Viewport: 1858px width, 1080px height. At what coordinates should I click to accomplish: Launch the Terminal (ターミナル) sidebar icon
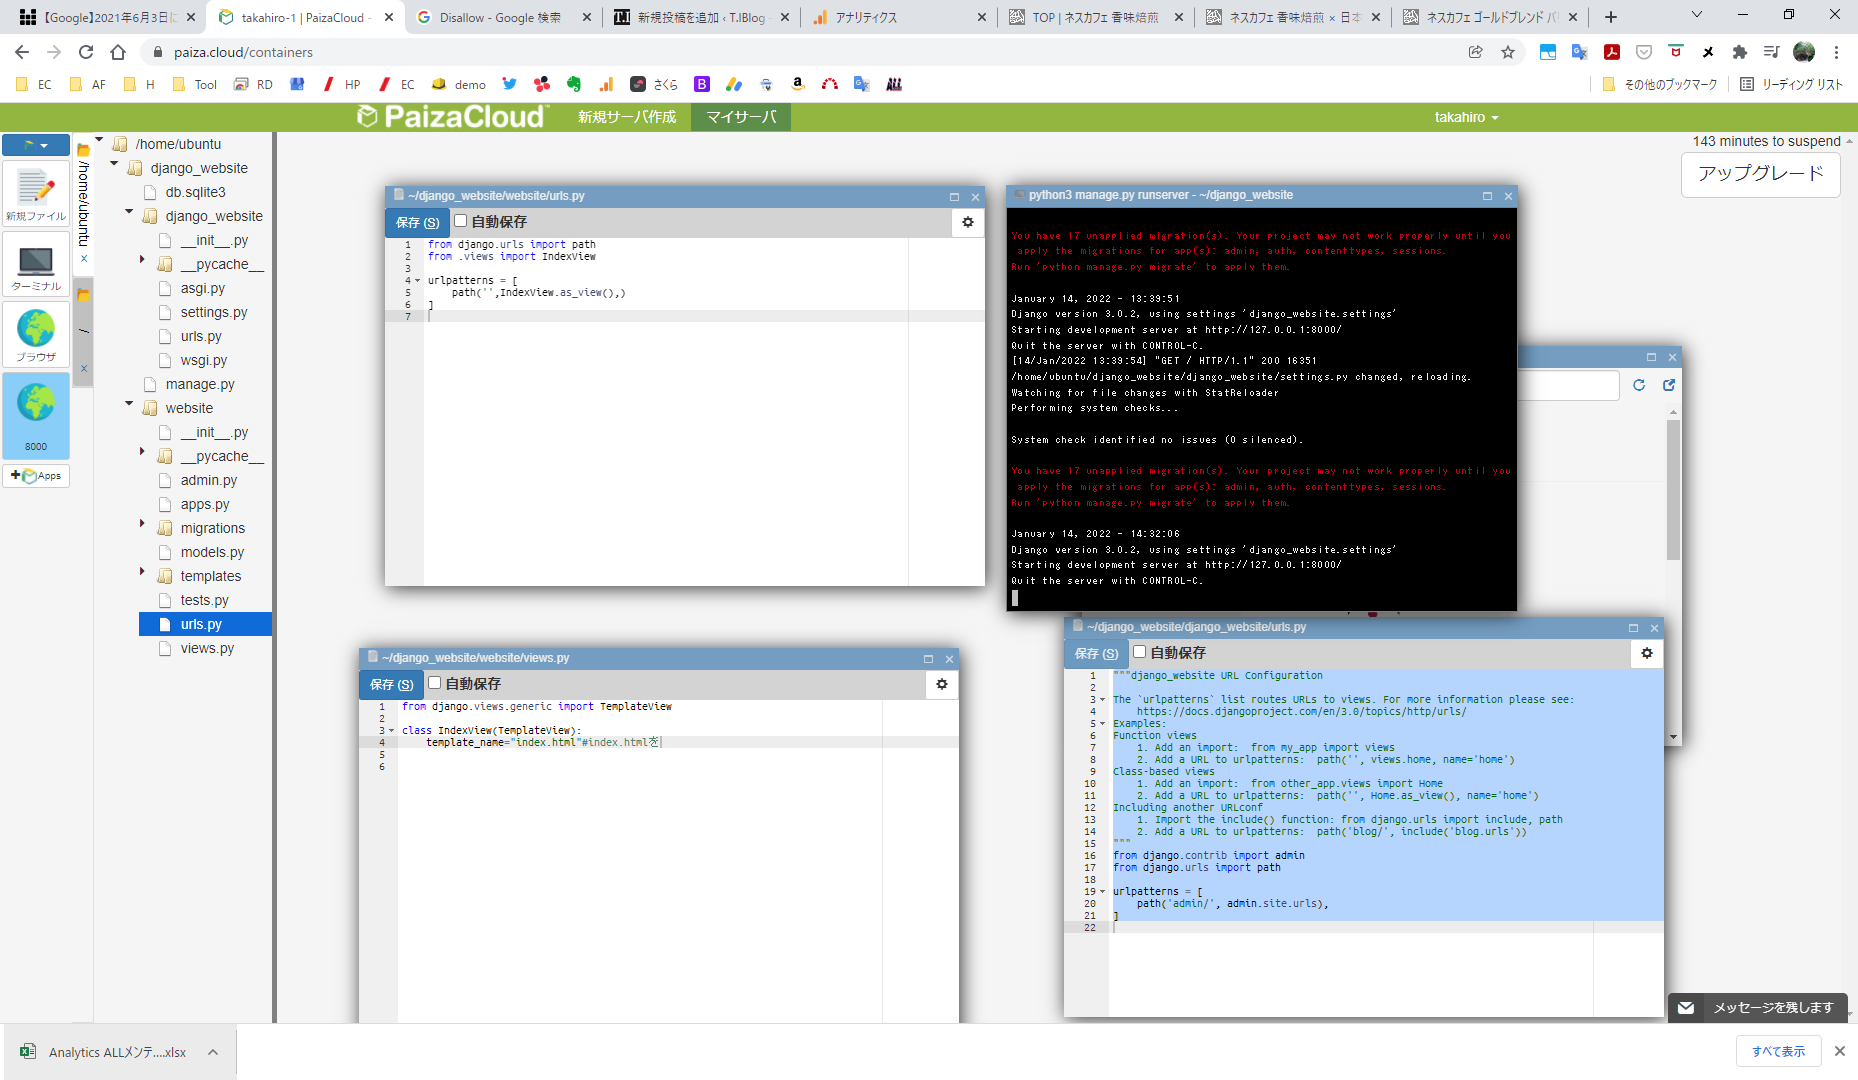tap(36, 265)
